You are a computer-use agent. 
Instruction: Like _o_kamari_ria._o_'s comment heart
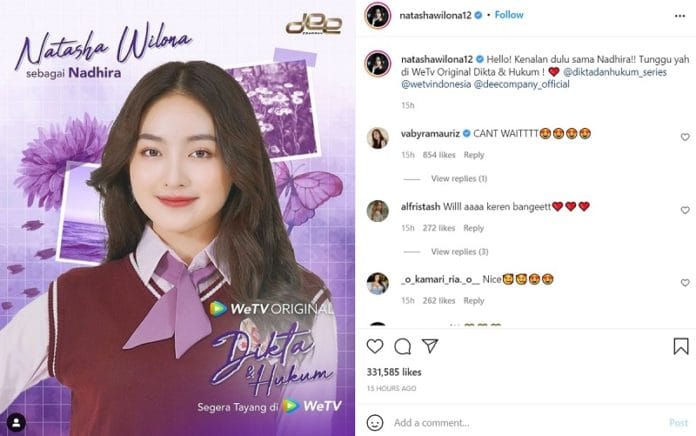(685, 283)
